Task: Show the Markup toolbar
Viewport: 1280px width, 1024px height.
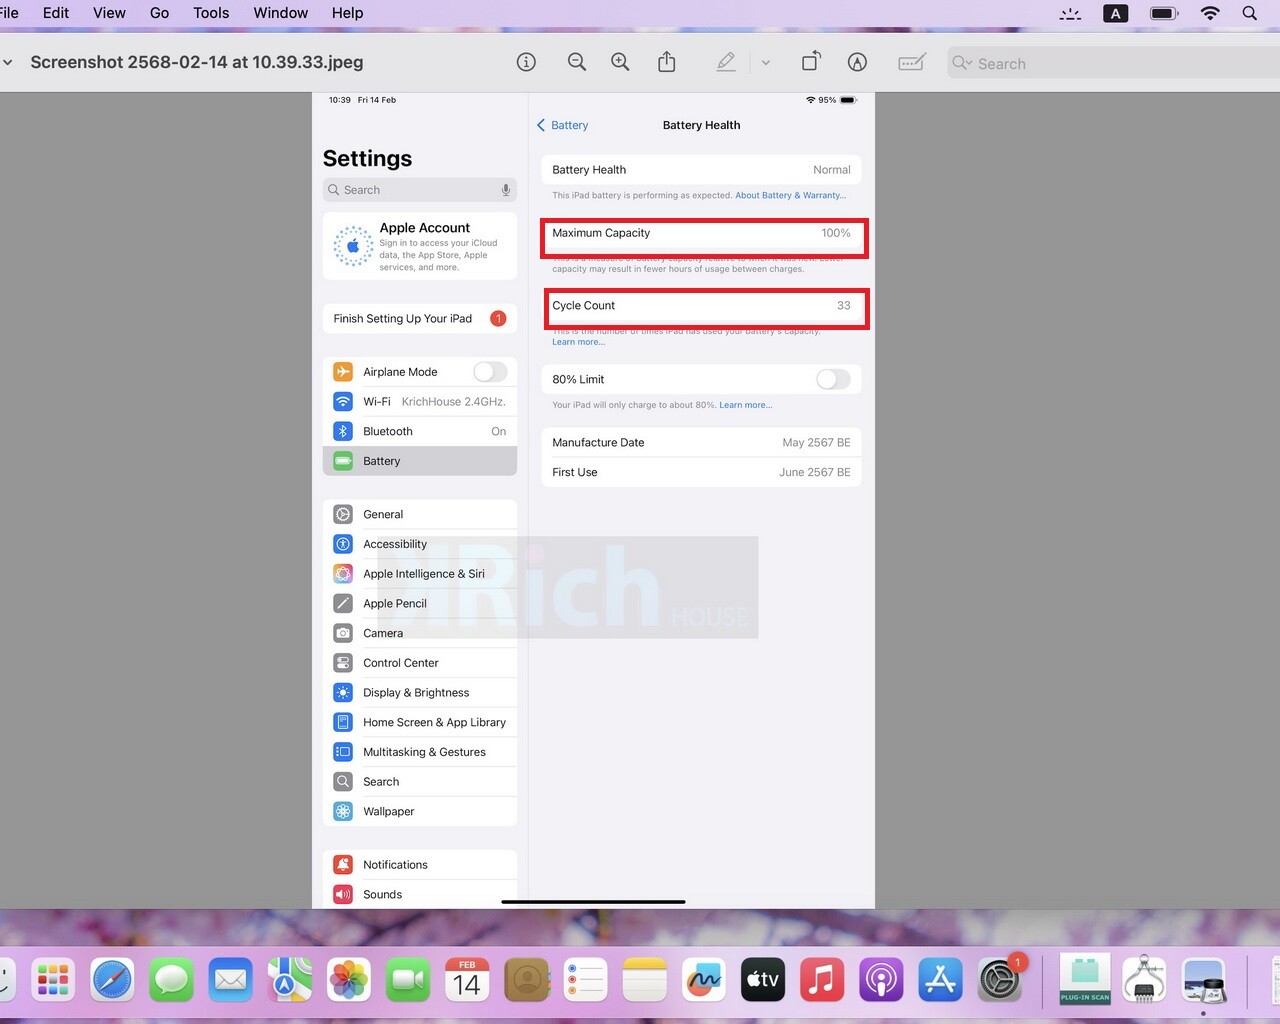Action: [857, 62]
